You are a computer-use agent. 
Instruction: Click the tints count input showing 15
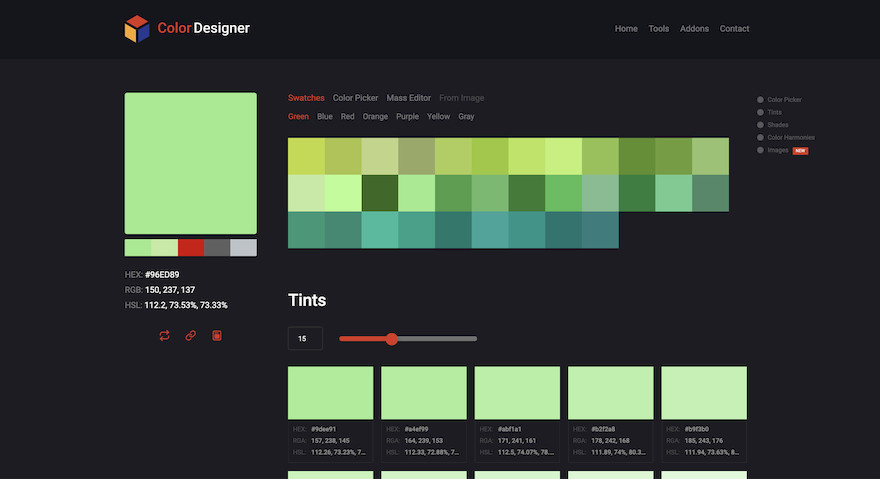(x=305, y=339)
